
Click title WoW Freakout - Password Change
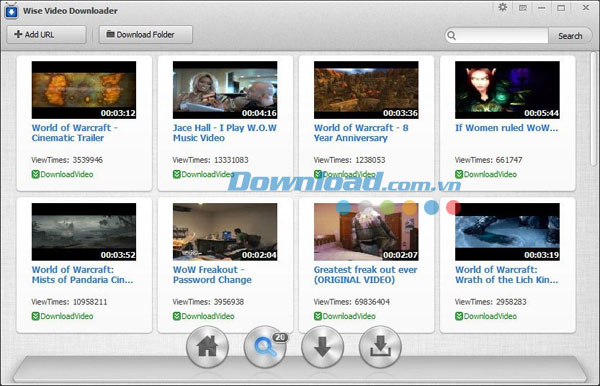coord(212,275)
